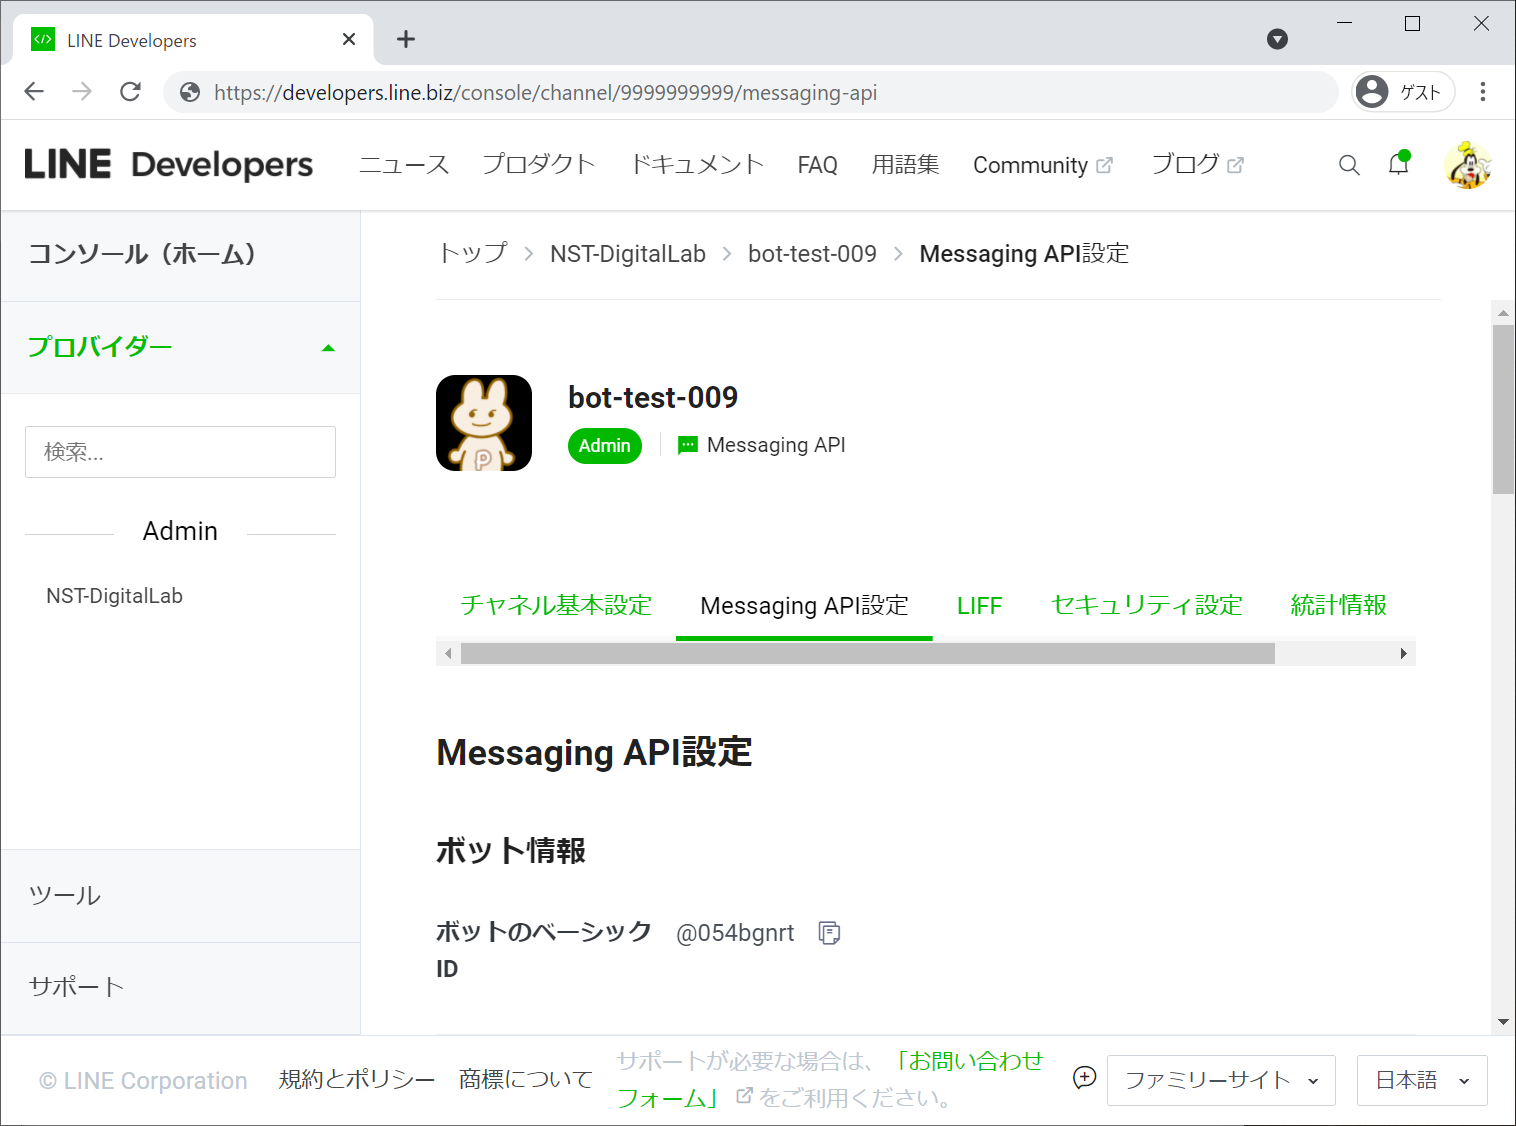Open ドキュメント in the top navigation

[x=697, y=165]
